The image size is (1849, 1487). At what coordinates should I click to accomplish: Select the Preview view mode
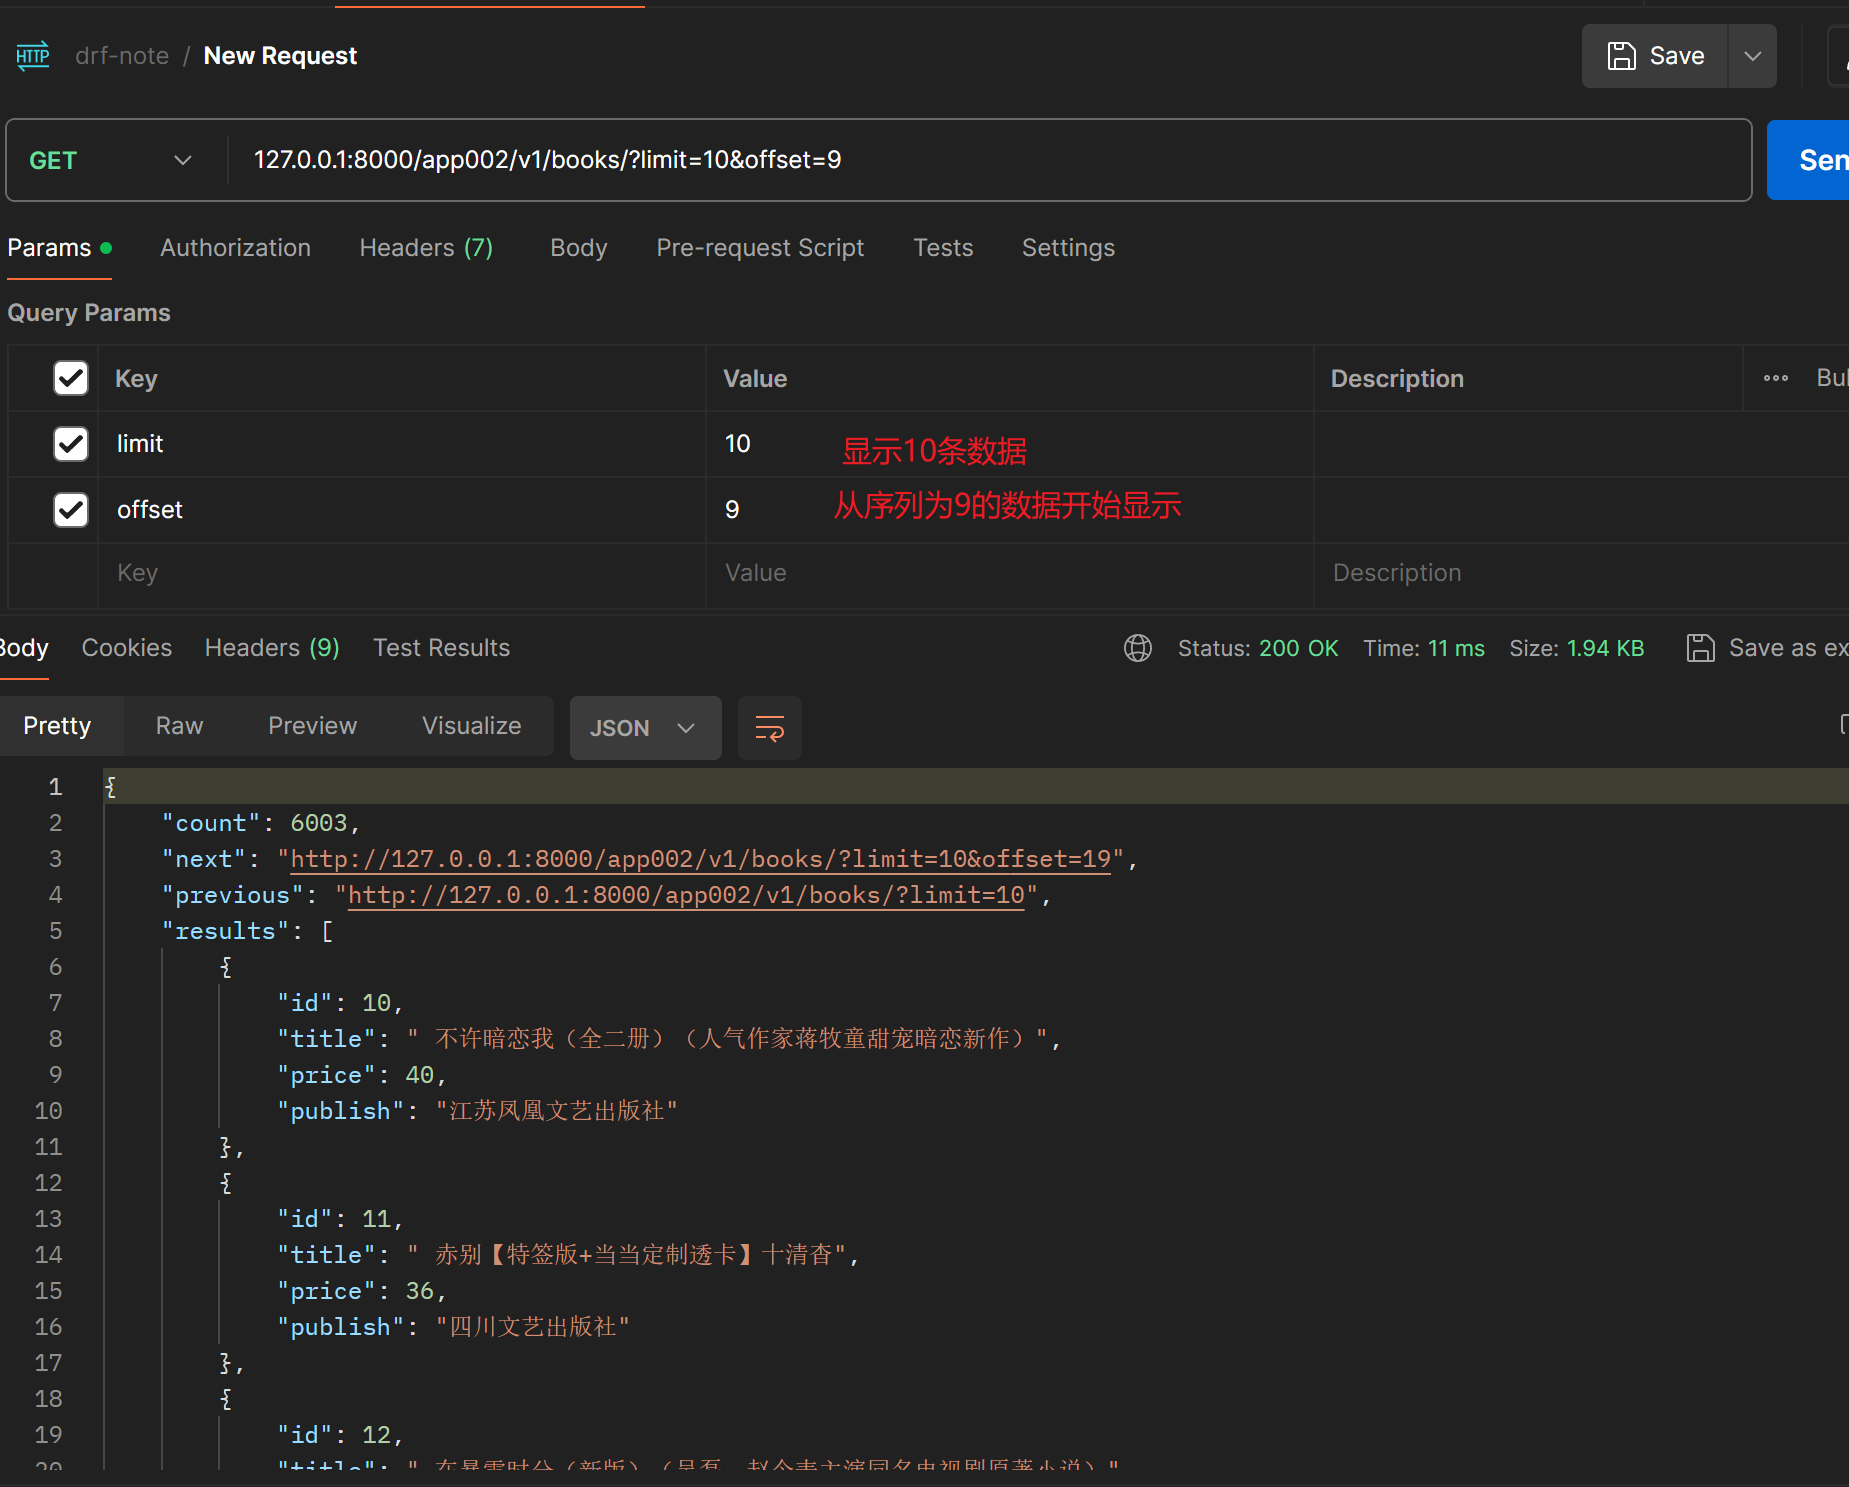click(313, 726)
